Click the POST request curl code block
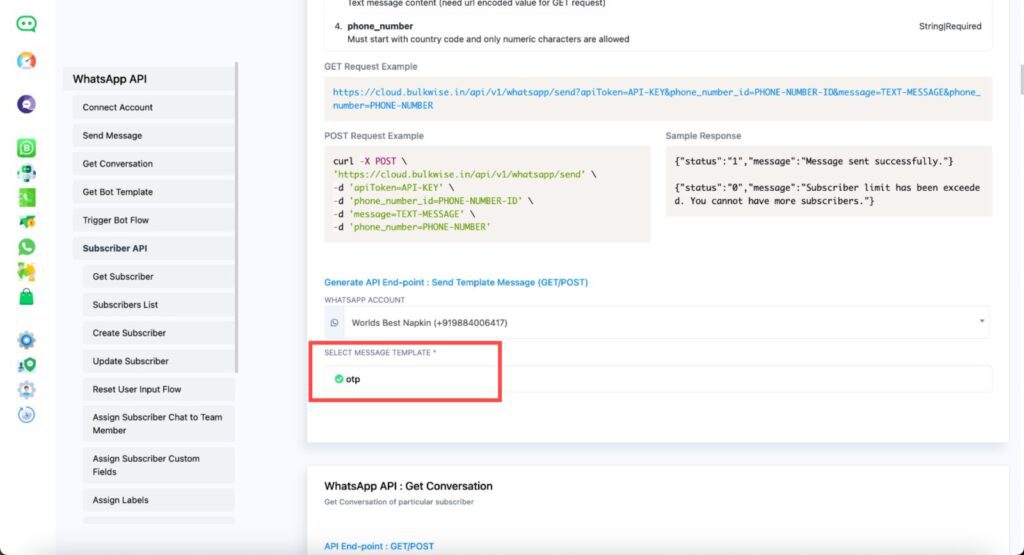Image resolution: width=1024 pixels, height=555 pixels. click(x=487, y=194)
